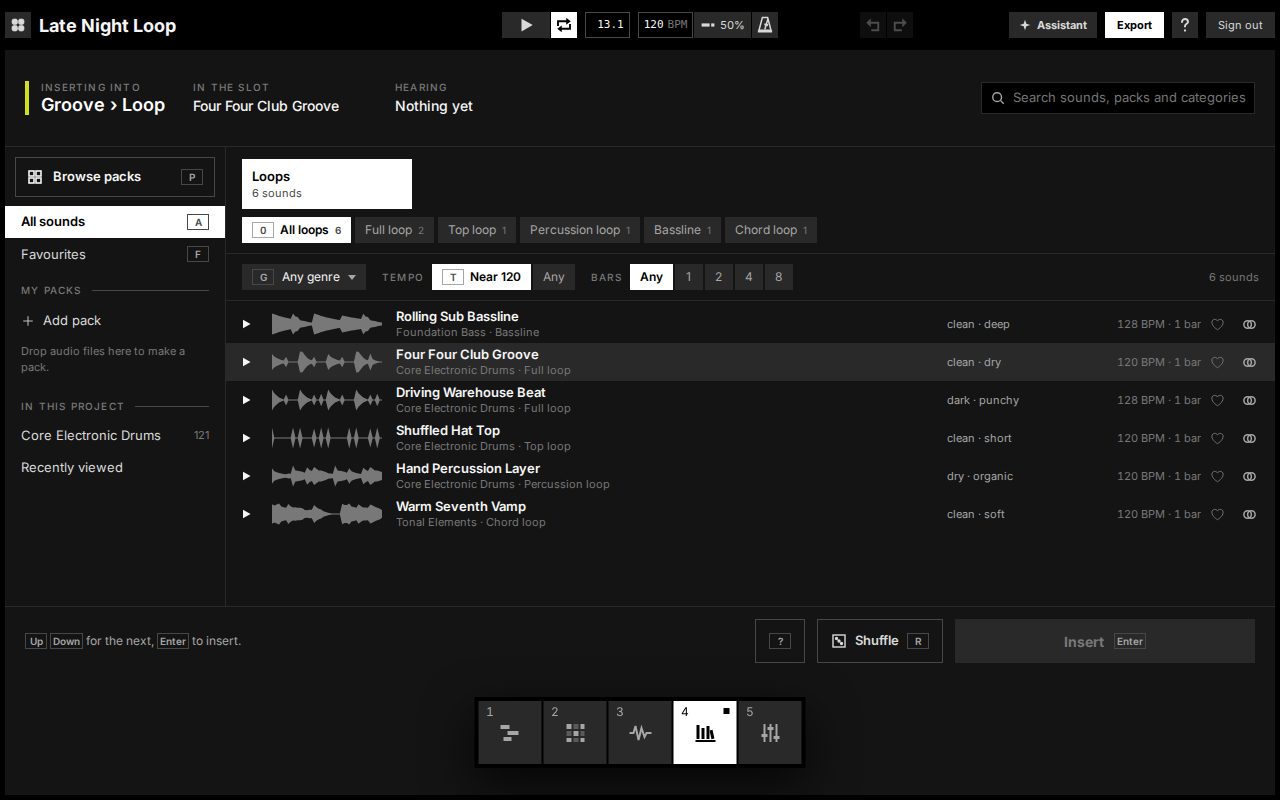The height and width of the screenshot is (800, 1280).
Task: Favourite Driving Warehouse Beat with the heart
Action: pyautogui.click(x=1217, y=400)
